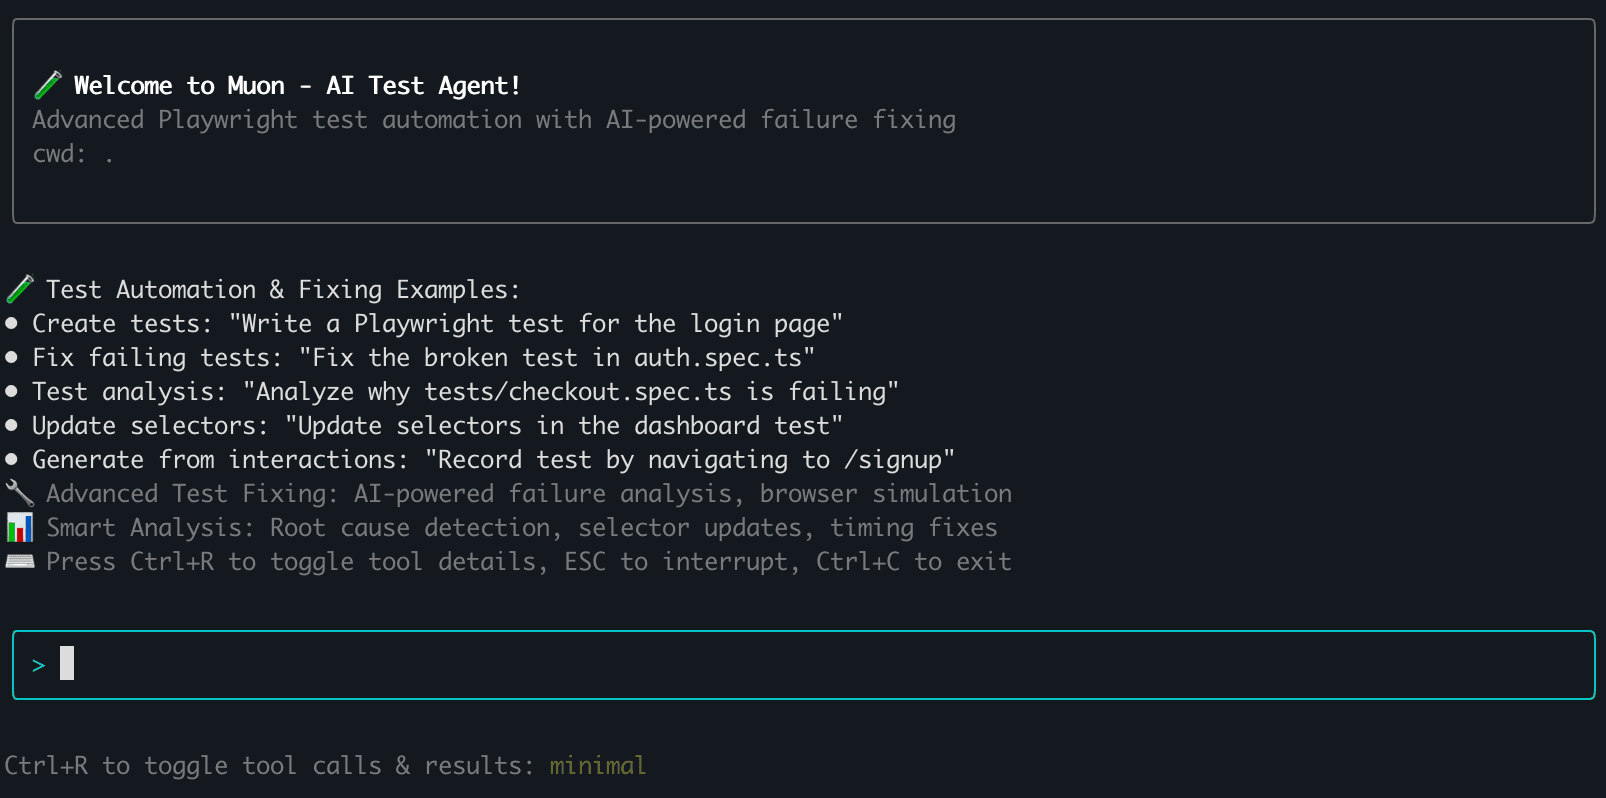Viewport: 1606px width, 798px height.
Task: Click the Generate from interactions example
Action: (x=493, y=459)
